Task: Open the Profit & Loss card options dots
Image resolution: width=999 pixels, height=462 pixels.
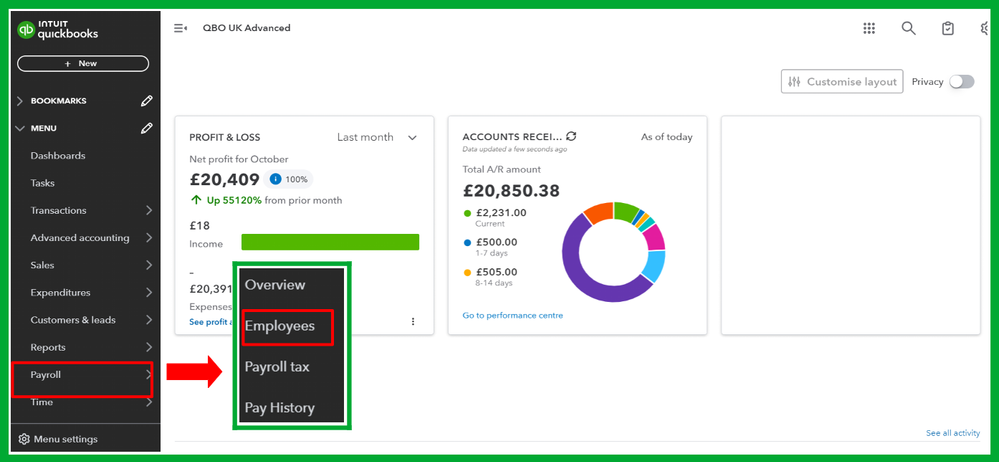Action: tap(413, 322)
